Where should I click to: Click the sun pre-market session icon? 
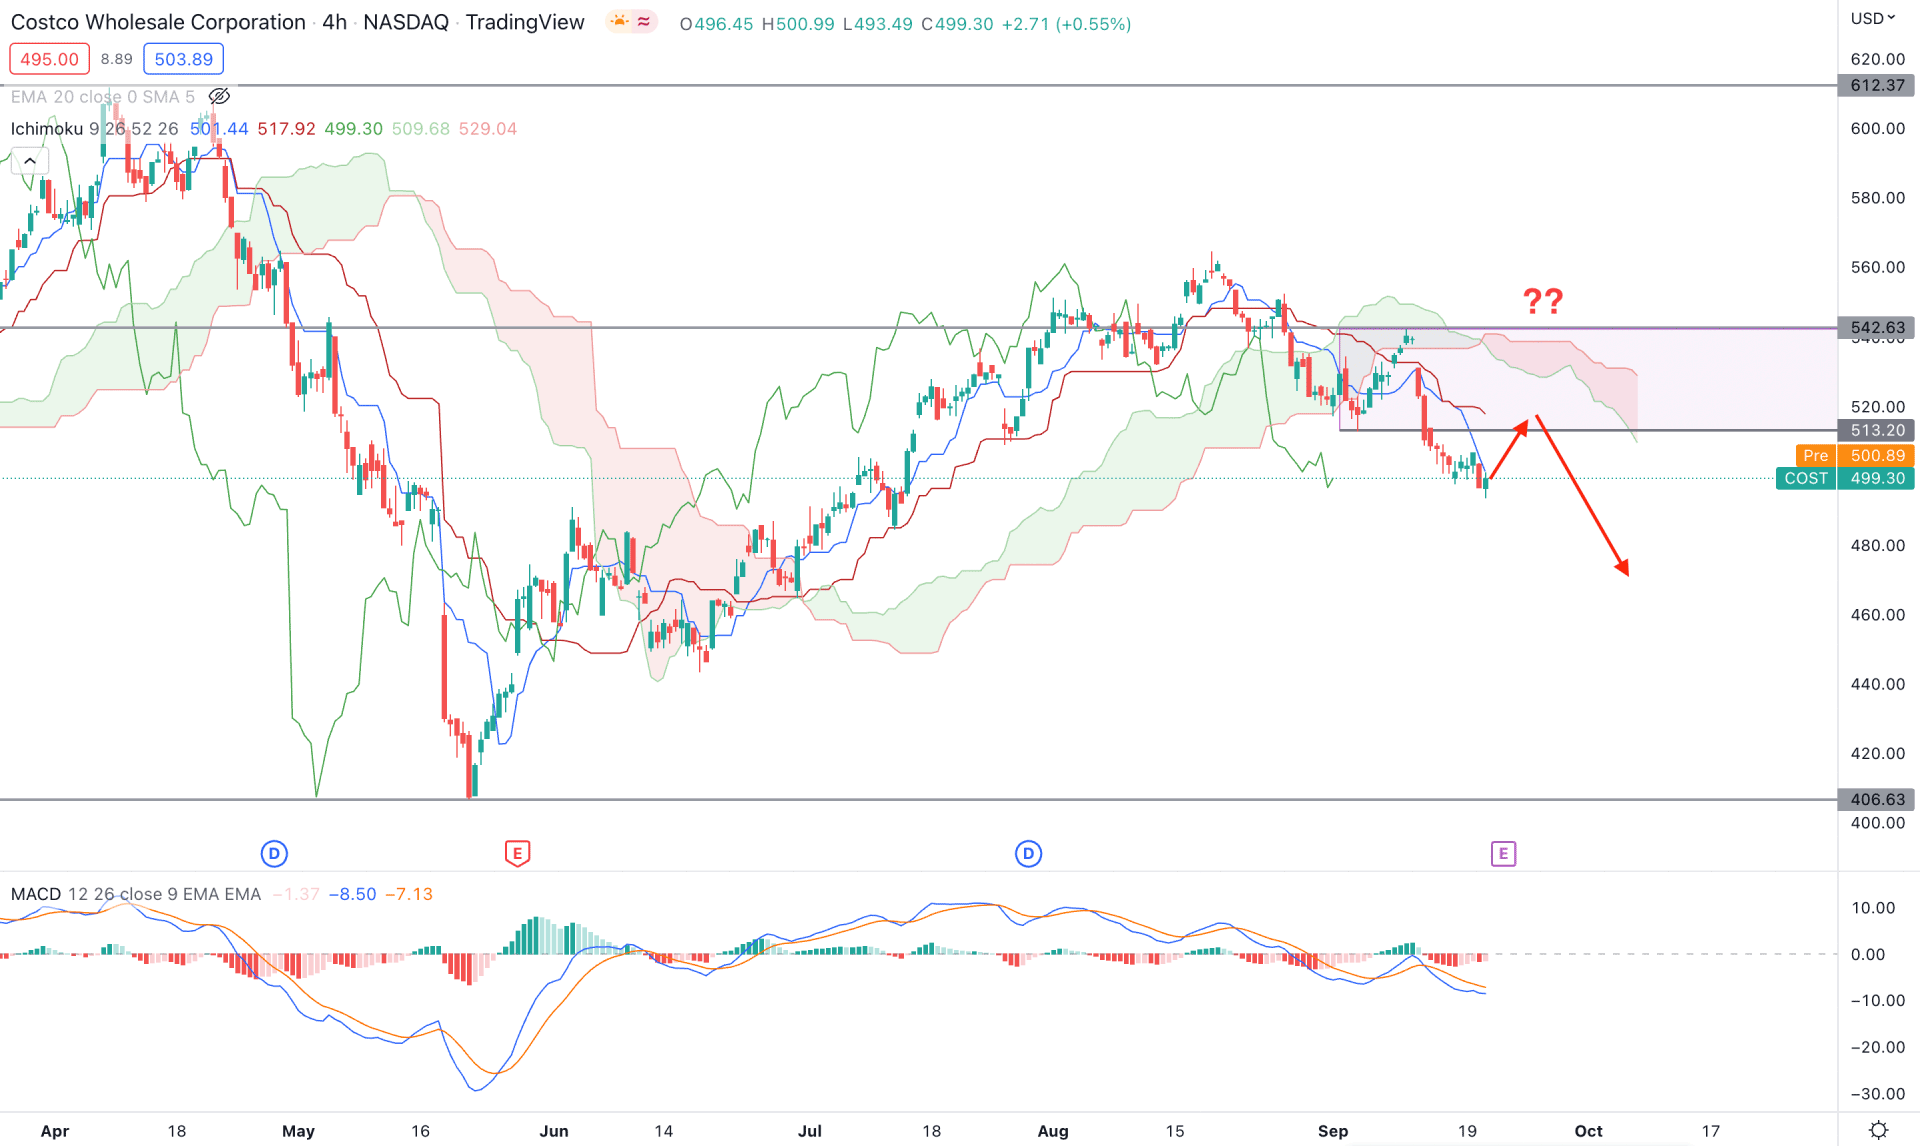(x=619, y=22)
